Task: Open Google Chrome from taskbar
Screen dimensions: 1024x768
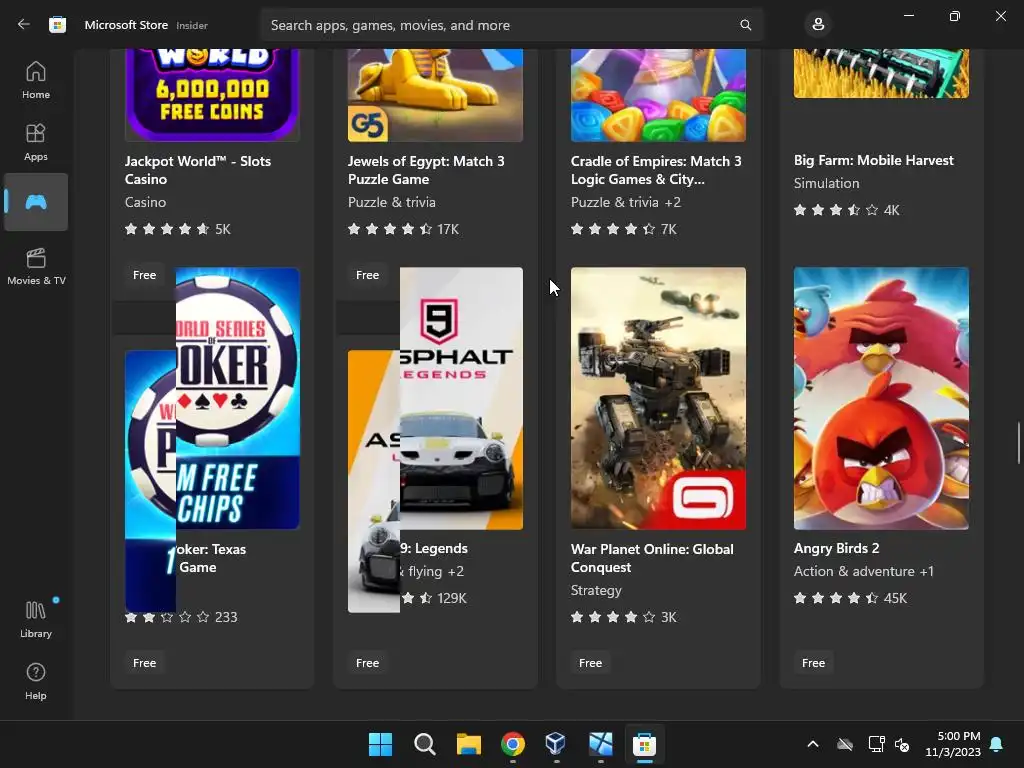Action: tap(513, 744)
